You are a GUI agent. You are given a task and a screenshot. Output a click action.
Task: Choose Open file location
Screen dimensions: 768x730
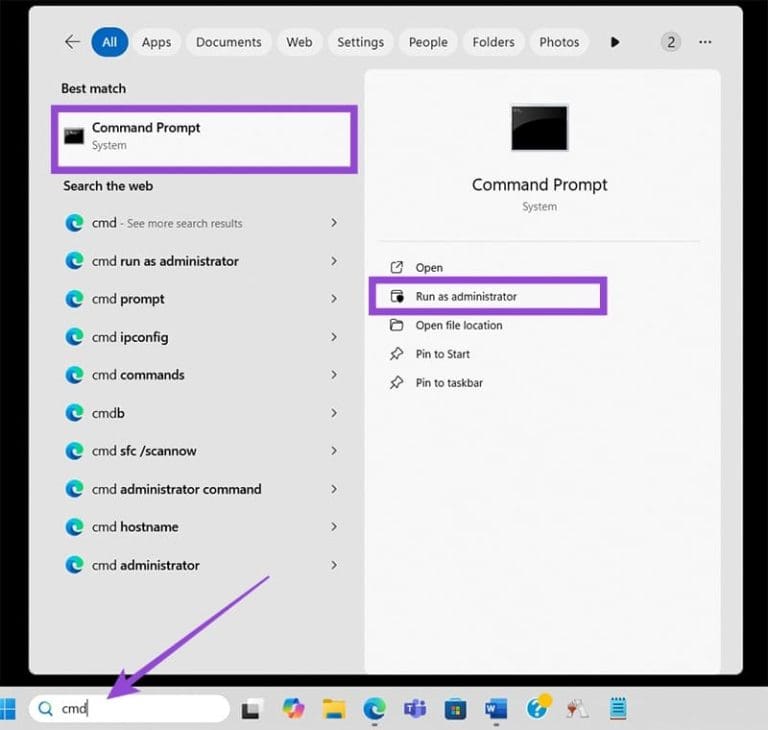tap(458, 325)
